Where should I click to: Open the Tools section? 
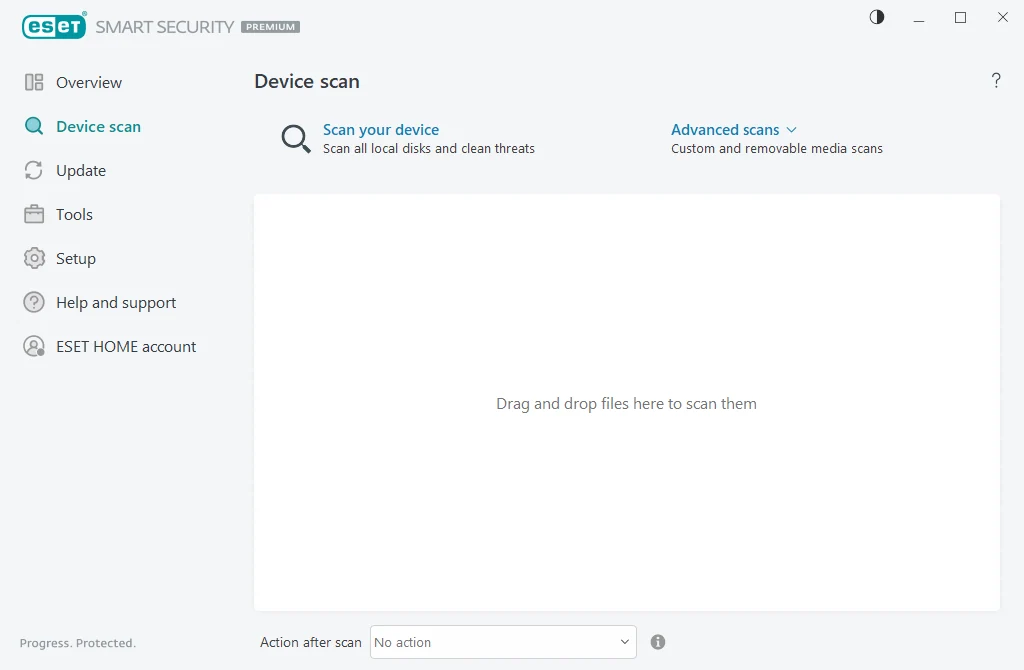tap(74, 214)
